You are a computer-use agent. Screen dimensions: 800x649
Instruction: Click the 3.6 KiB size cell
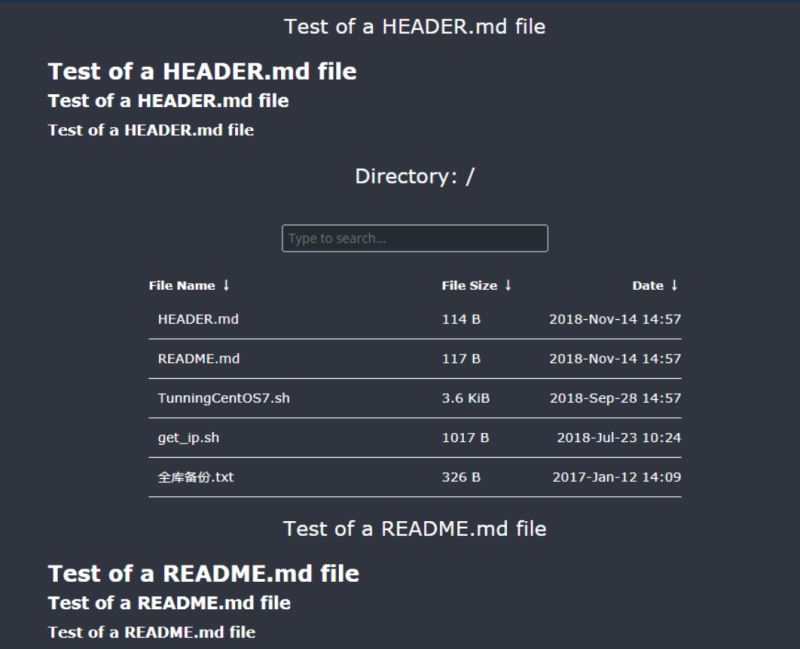point(465,398)
